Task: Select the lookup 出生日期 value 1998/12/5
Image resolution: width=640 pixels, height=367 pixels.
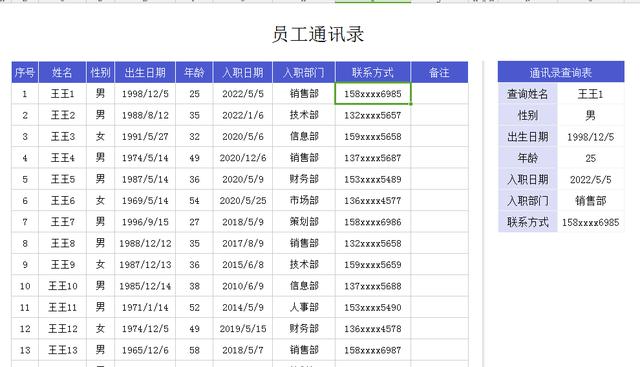Action: click(x=591, y=137)
